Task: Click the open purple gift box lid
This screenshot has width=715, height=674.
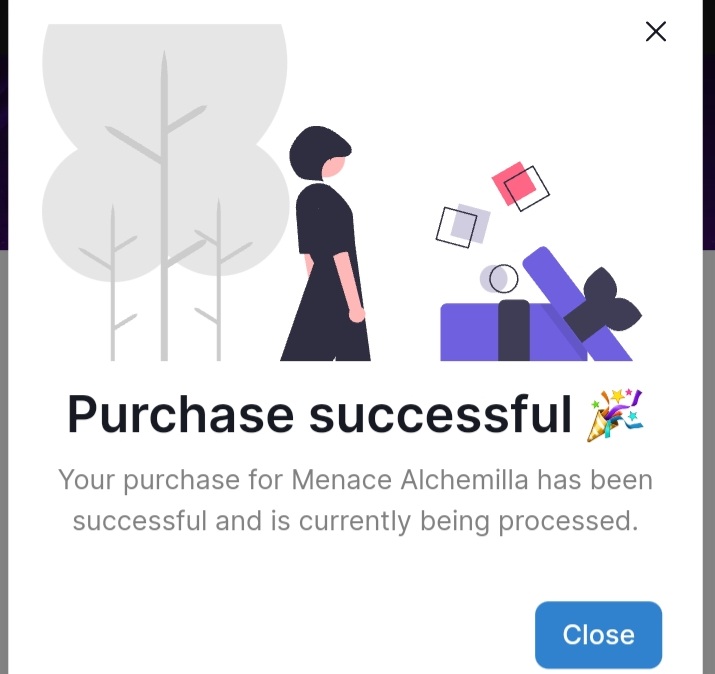Action: 577,303
